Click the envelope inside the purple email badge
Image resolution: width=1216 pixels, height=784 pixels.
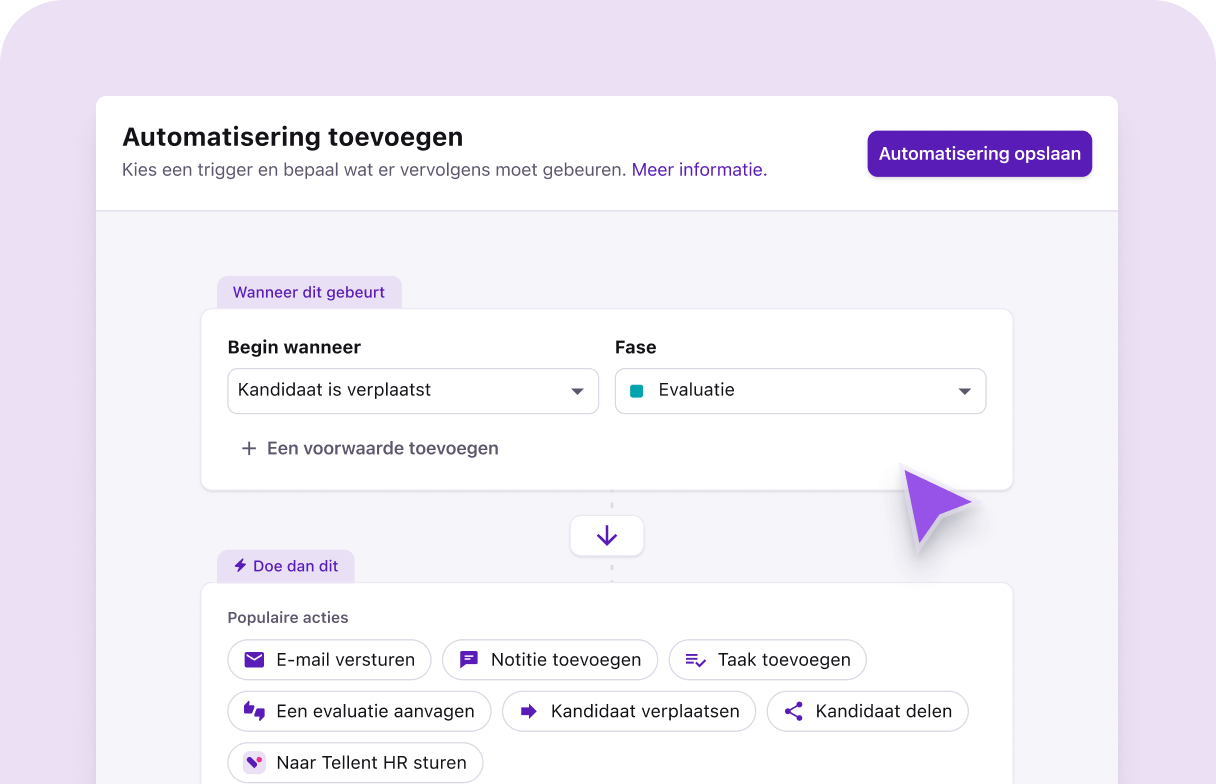click(x=252, y=659)
